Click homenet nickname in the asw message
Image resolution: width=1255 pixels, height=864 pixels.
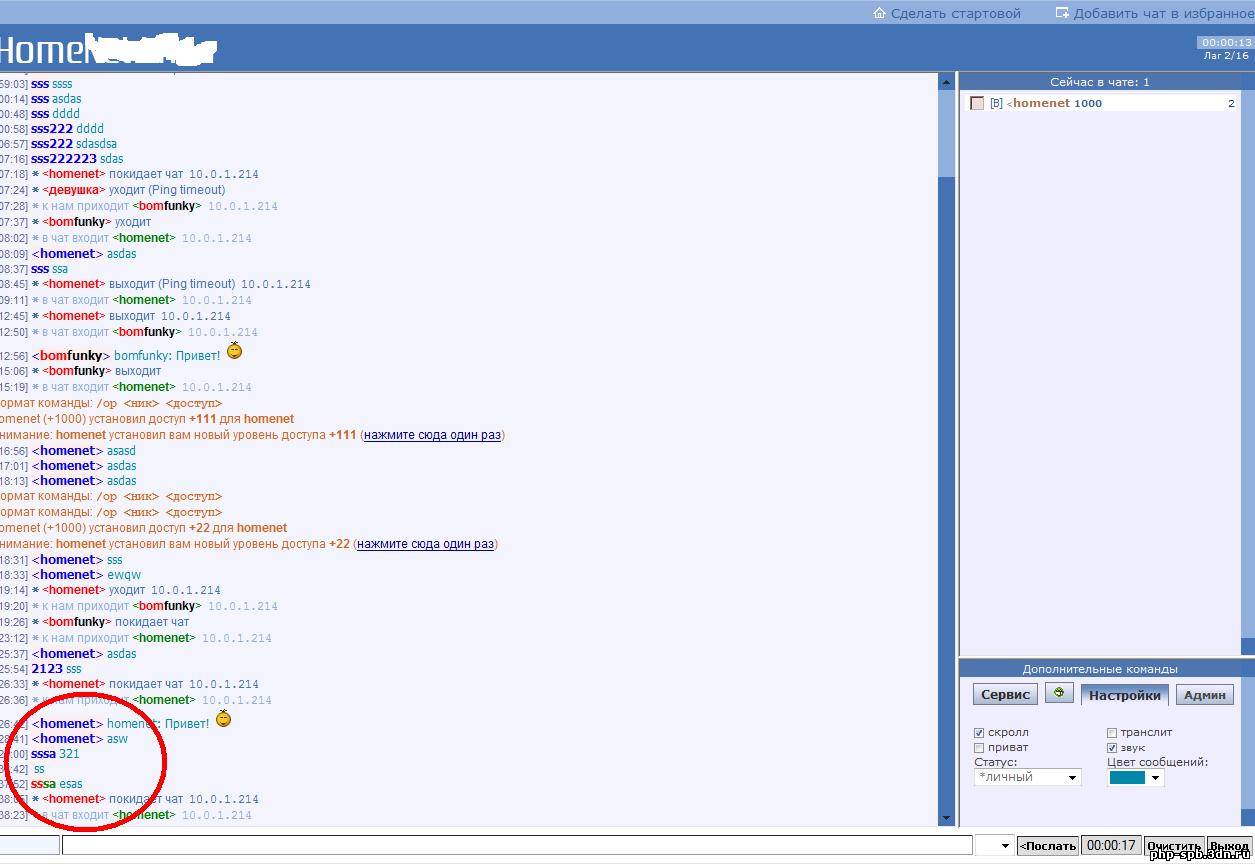(67, 739)
